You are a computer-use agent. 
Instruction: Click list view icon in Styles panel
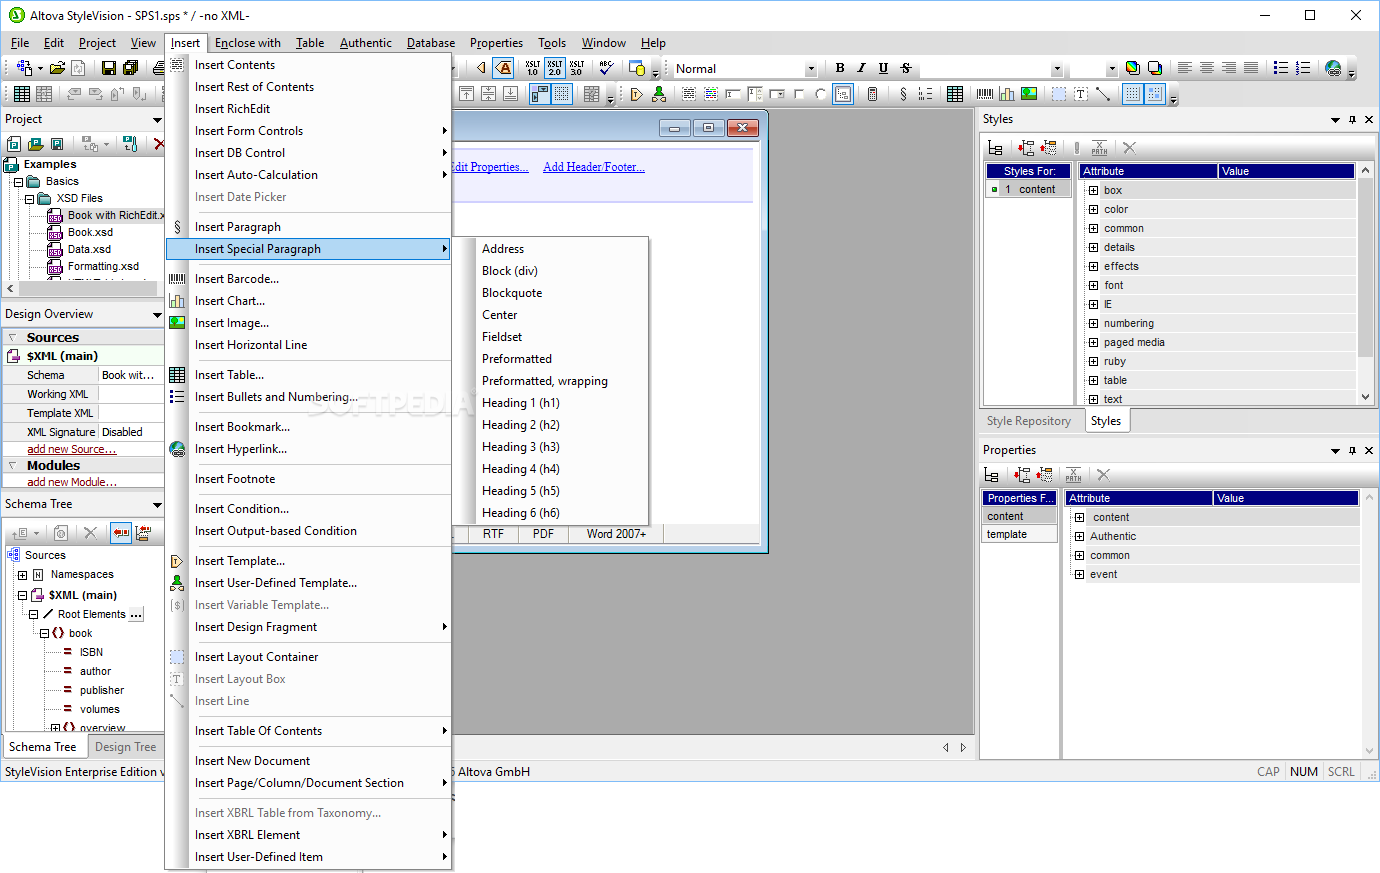coord(995,148)
